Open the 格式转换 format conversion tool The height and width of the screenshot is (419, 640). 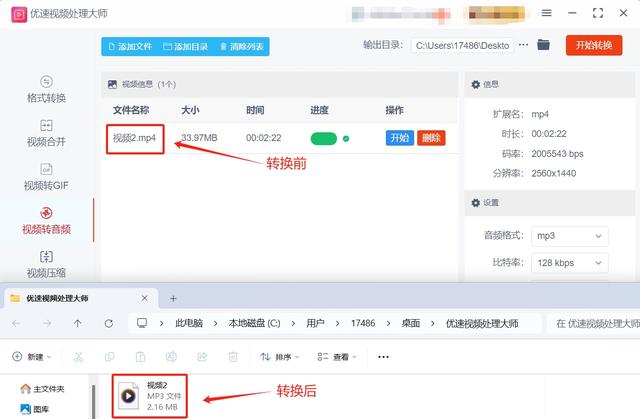pos(46,89)
